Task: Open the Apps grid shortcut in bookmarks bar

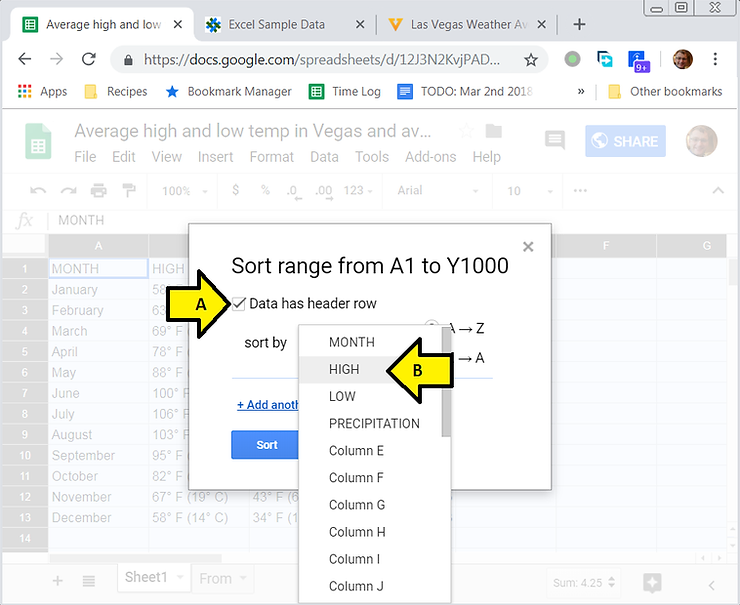Action: (x=42, y=91)
